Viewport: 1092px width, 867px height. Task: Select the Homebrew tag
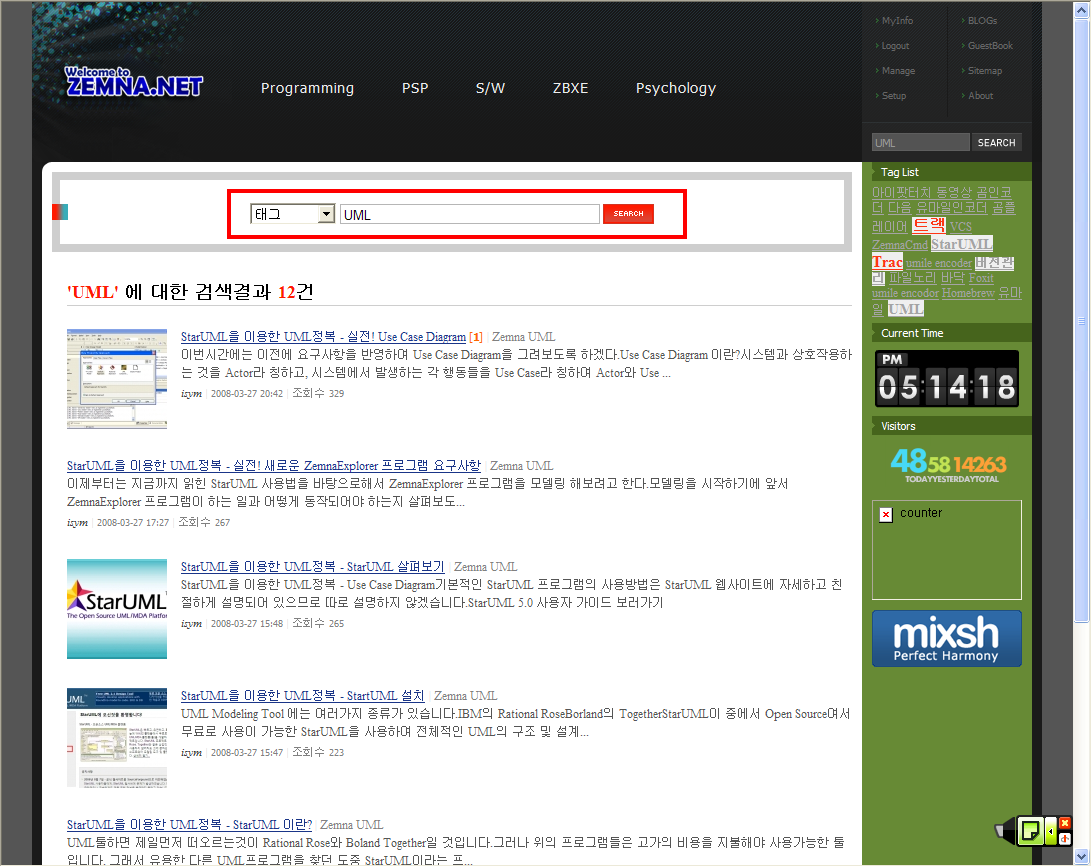(x=968, y=293)
